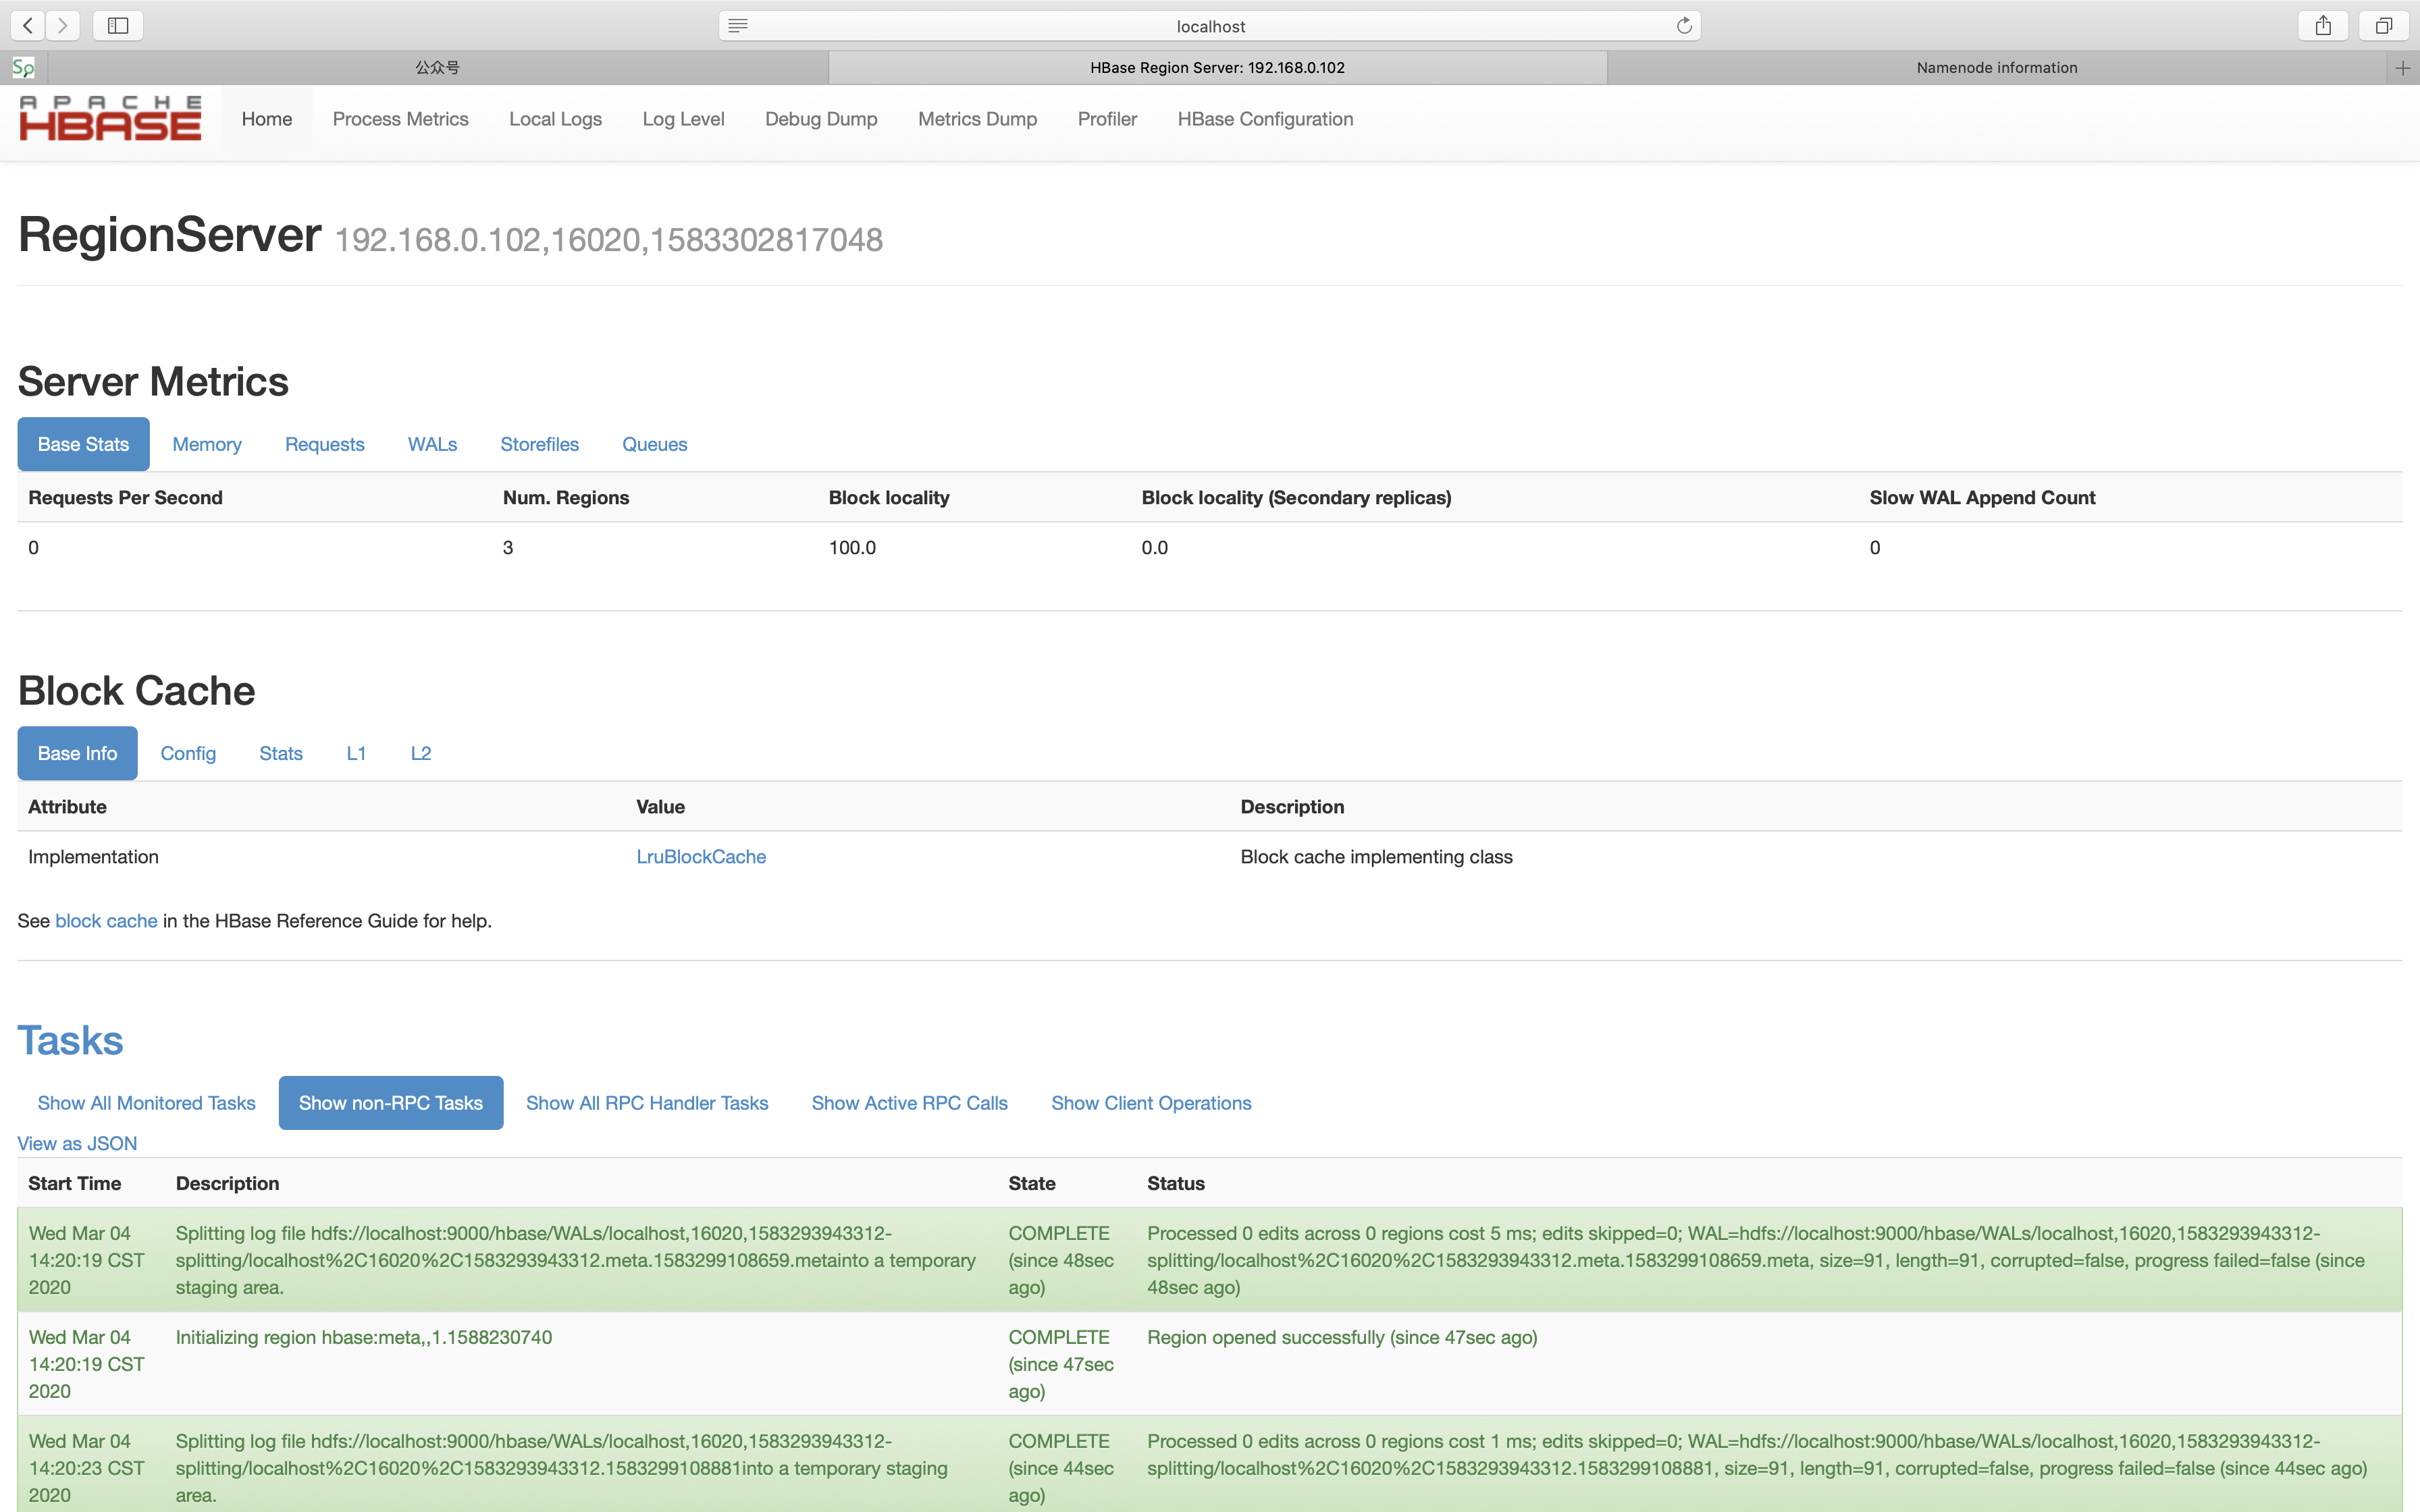This screenshot has width=2420, height=1512.
Task: Show the WALs metrics tab
Action: coord(432,444)
